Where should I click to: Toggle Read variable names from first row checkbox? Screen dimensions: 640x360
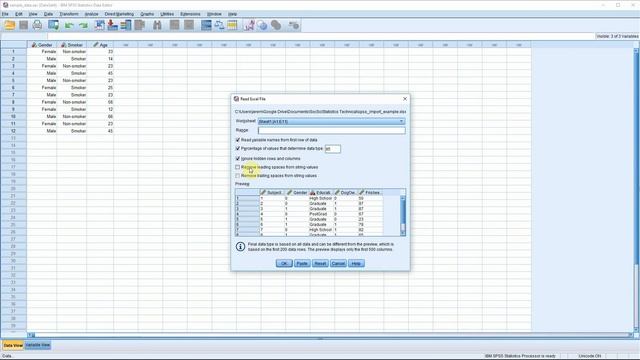pos(238,140)
